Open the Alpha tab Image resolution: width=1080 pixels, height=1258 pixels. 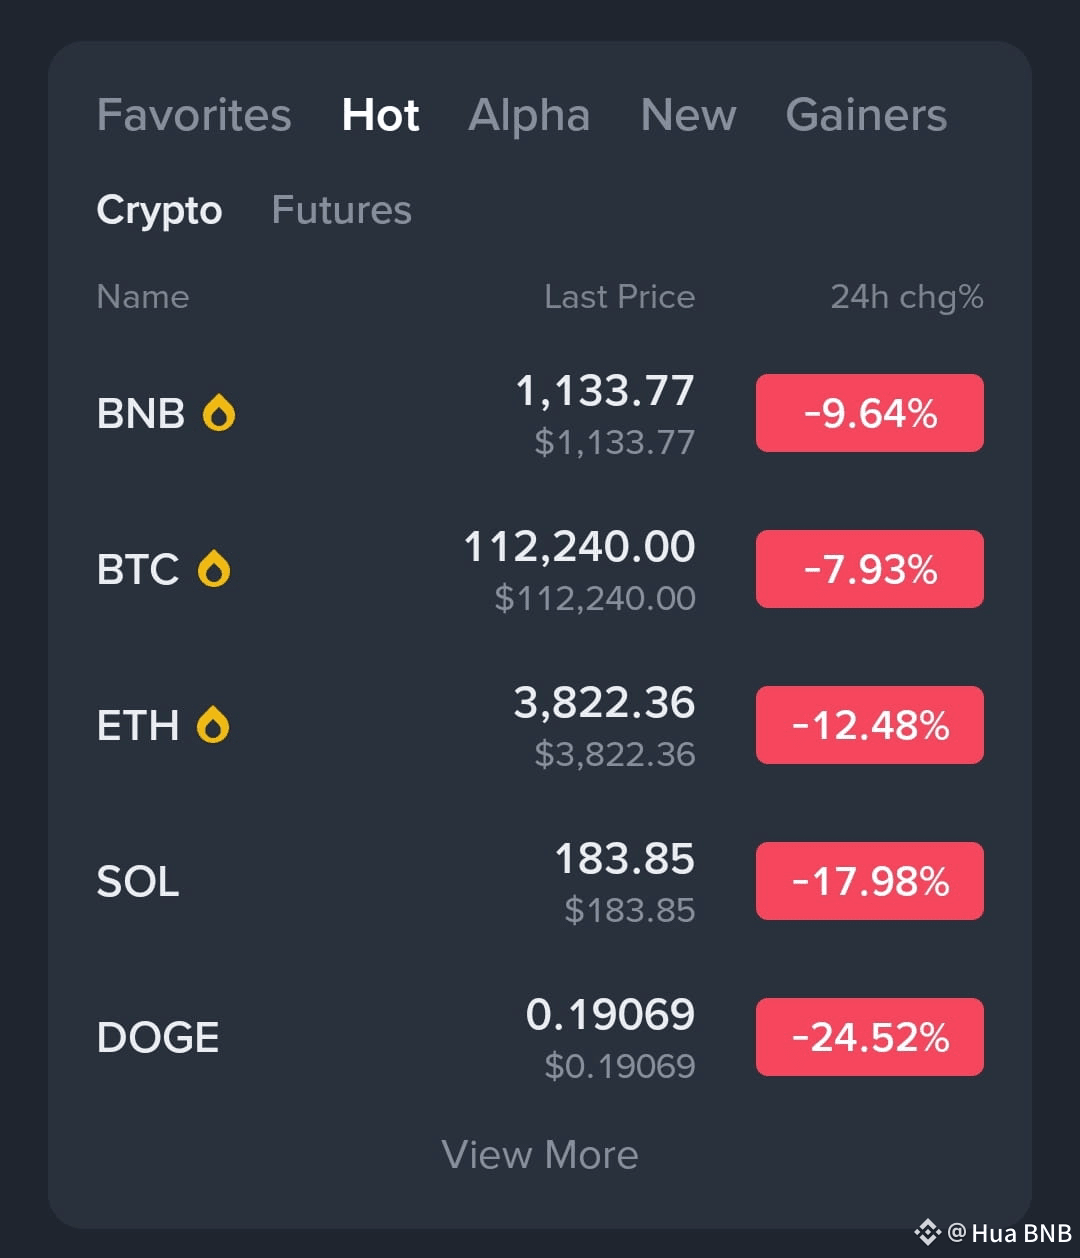(x=529, y=116)
